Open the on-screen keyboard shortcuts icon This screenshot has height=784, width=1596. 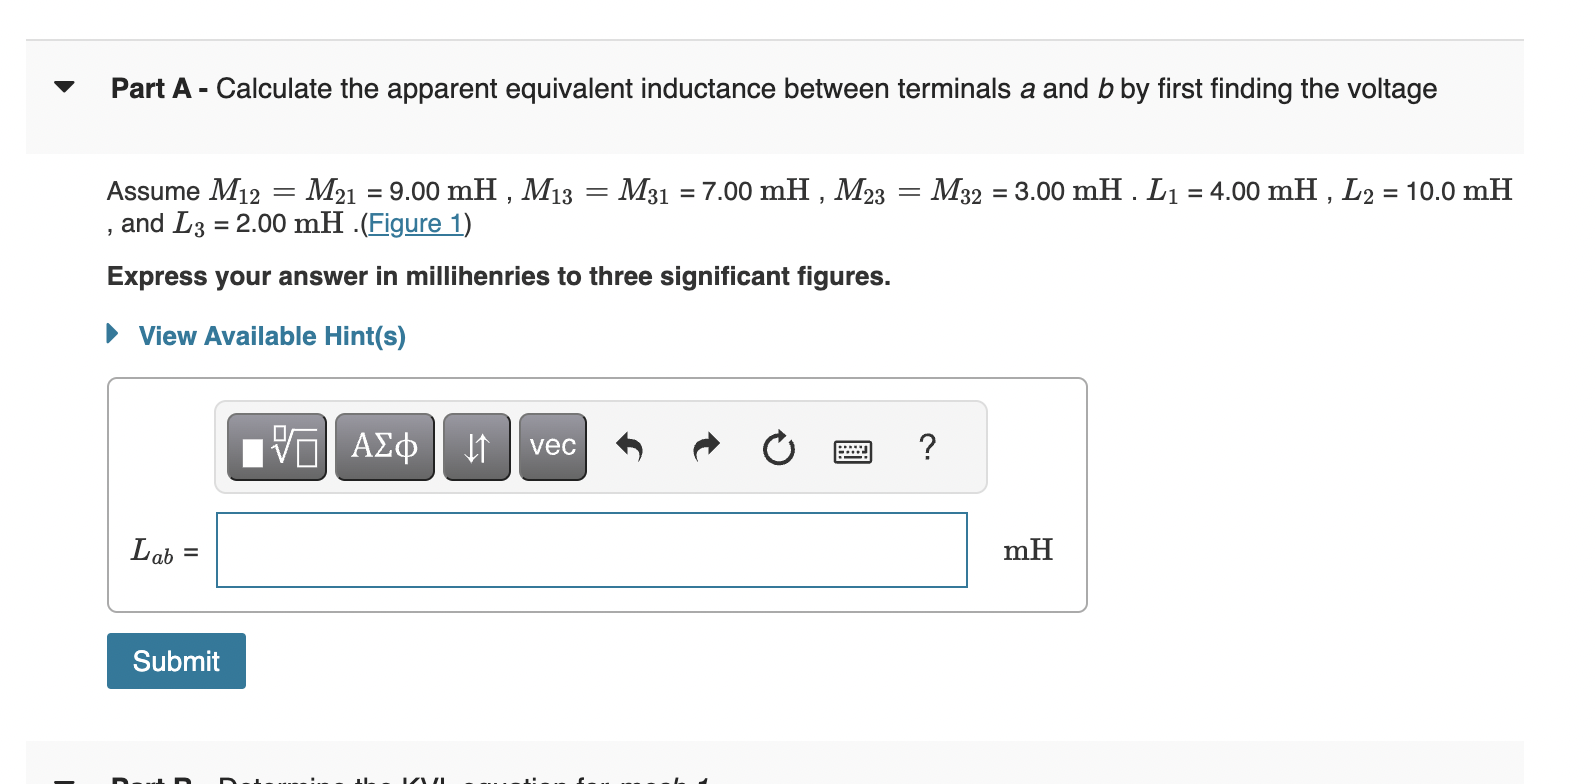click(852, 450)
